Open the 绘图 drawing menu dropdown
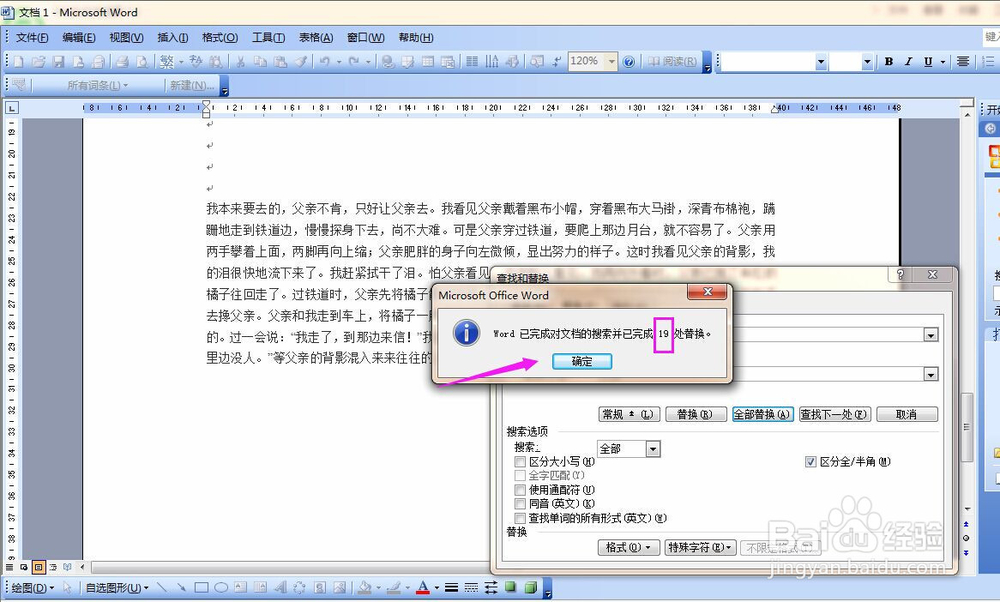1000x602 pixels. [33, 587]
